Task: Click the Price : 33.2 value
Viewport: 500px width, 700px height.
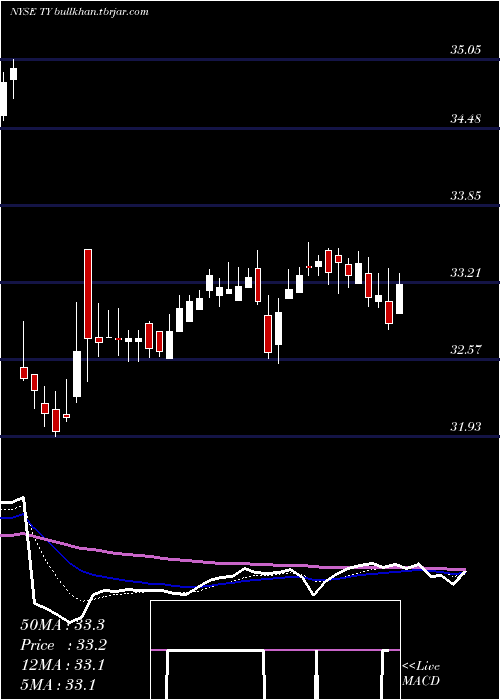Action: (x=63, y=645)
